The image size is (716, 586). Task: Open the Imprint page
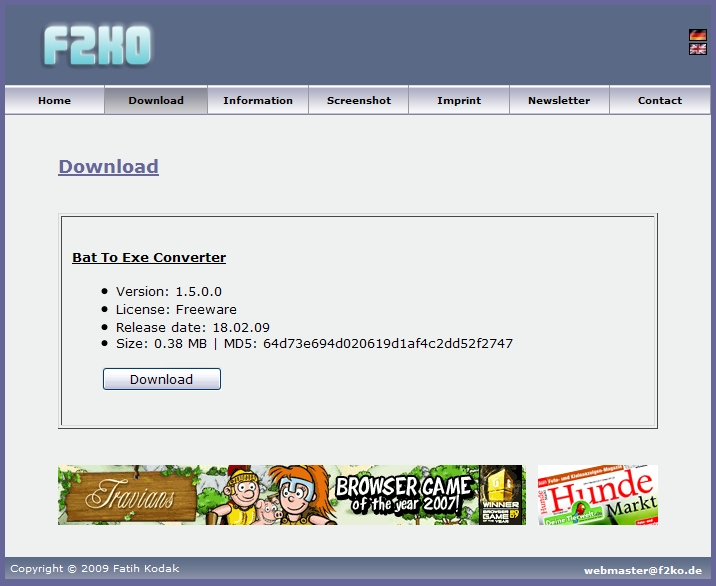[459, 100]
